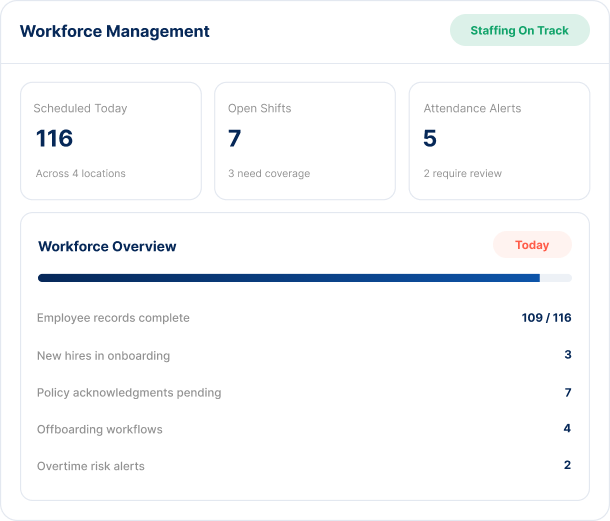Select New hires in onboarding row
Screen dimensions: 610x521
(x=304, y=355)
